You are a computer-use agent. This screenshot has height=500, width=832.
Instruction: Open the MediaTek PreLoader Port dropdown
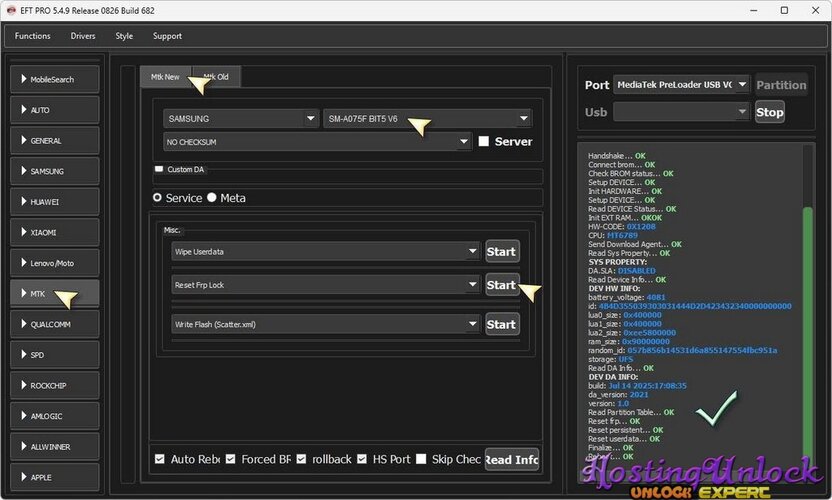pos(681,84)
